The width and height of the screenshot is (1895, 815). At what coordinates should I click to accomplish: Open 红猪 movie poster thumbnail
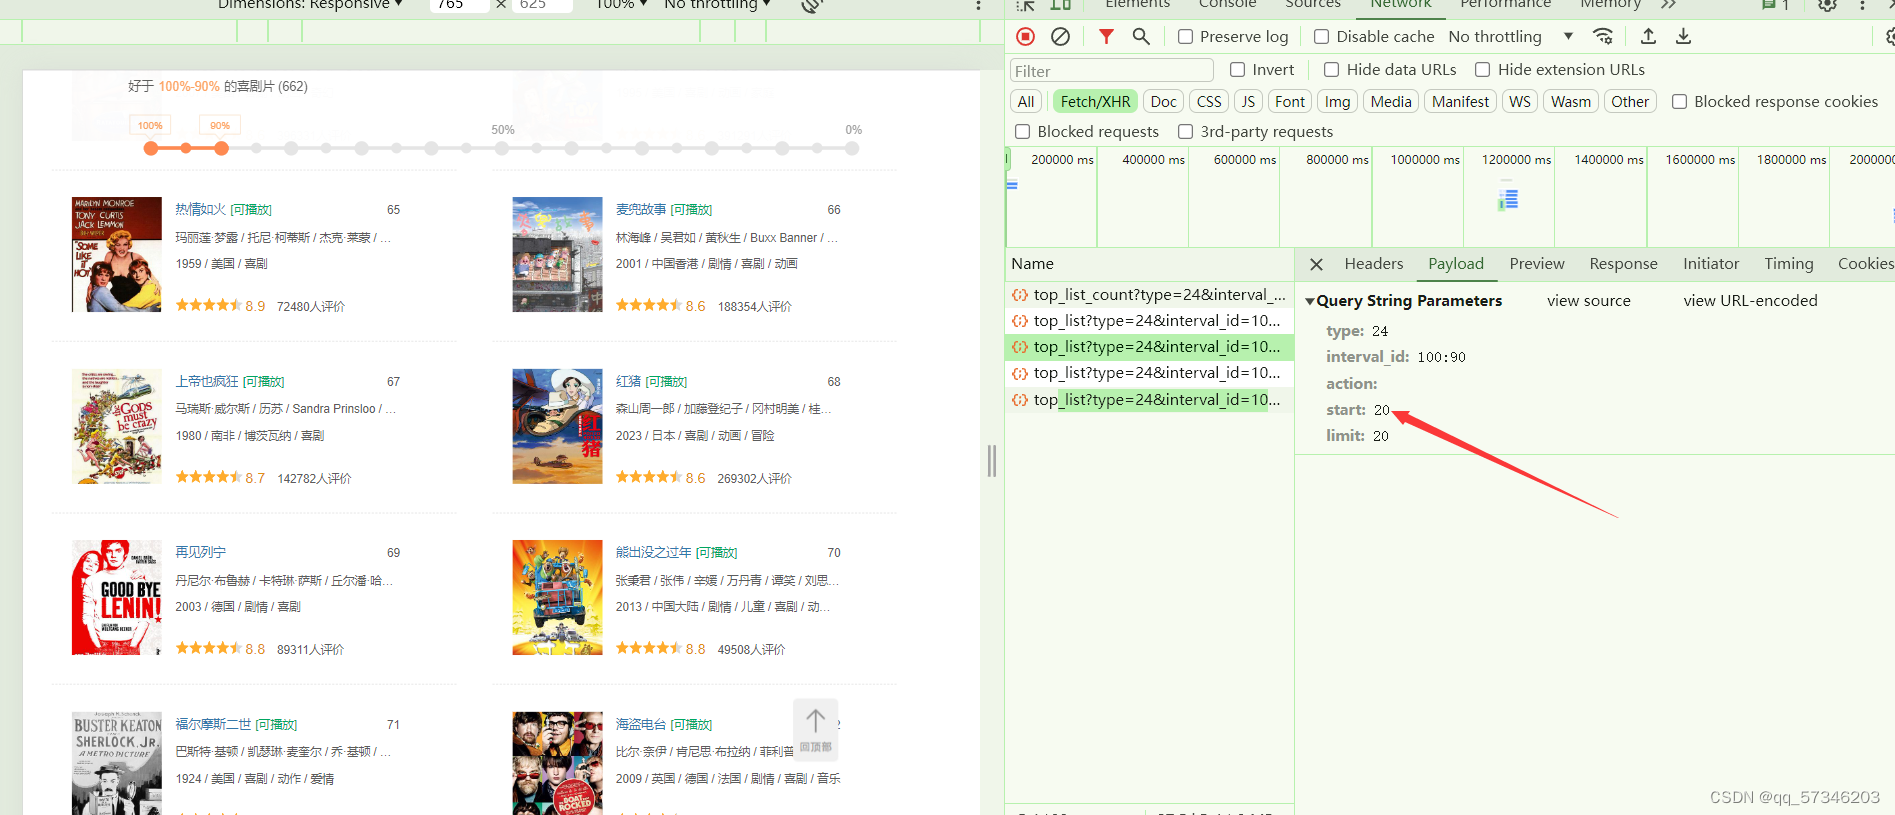point(557,427)
